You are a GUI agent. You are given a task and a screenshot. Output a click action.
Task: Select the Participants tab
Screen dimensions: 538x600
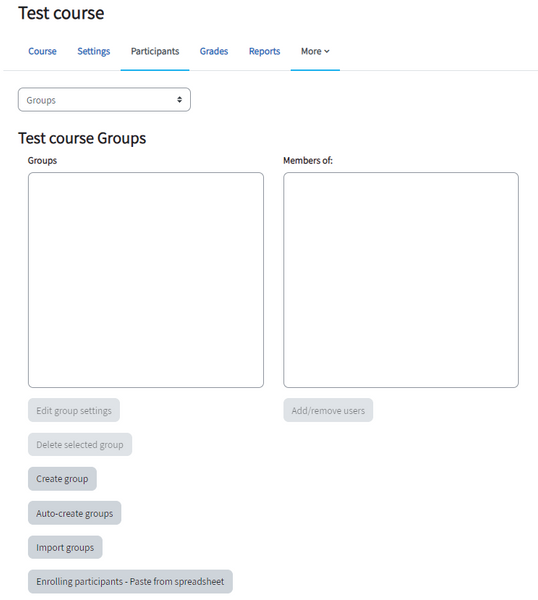(155, 51)
